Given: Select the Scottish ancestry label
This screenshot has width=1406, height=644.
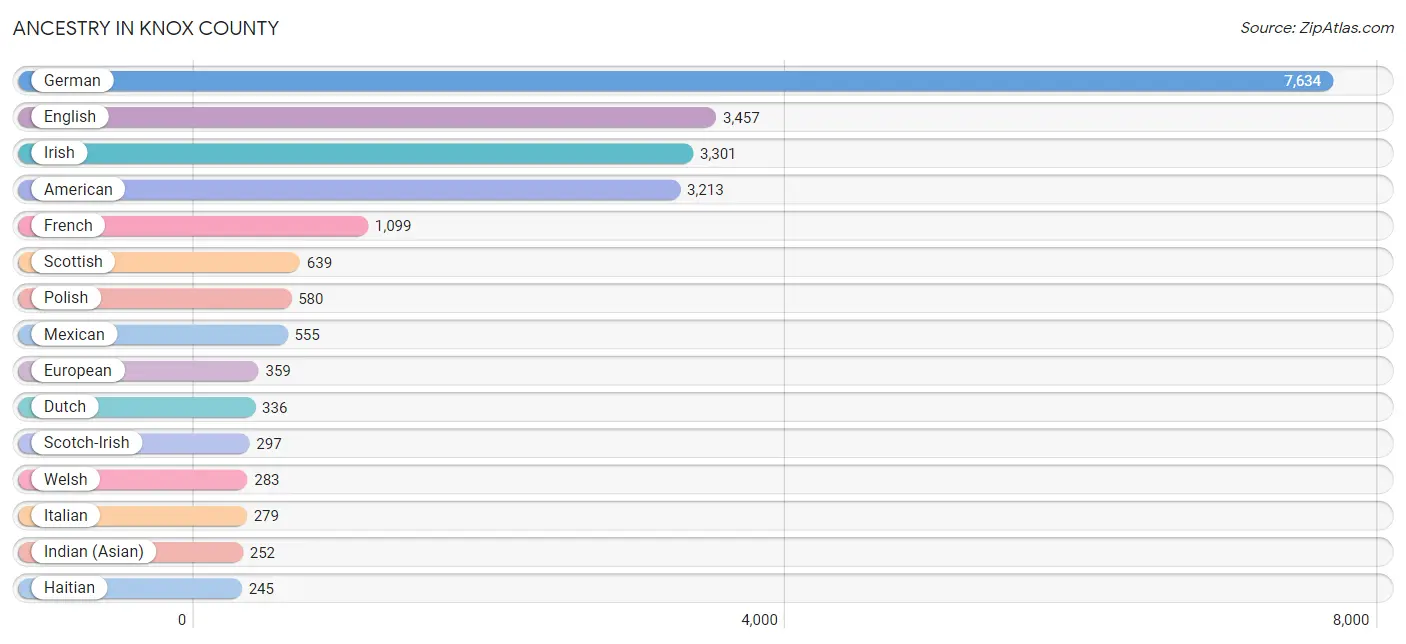Looking at the screenshot, I should [x=73, y=262].
